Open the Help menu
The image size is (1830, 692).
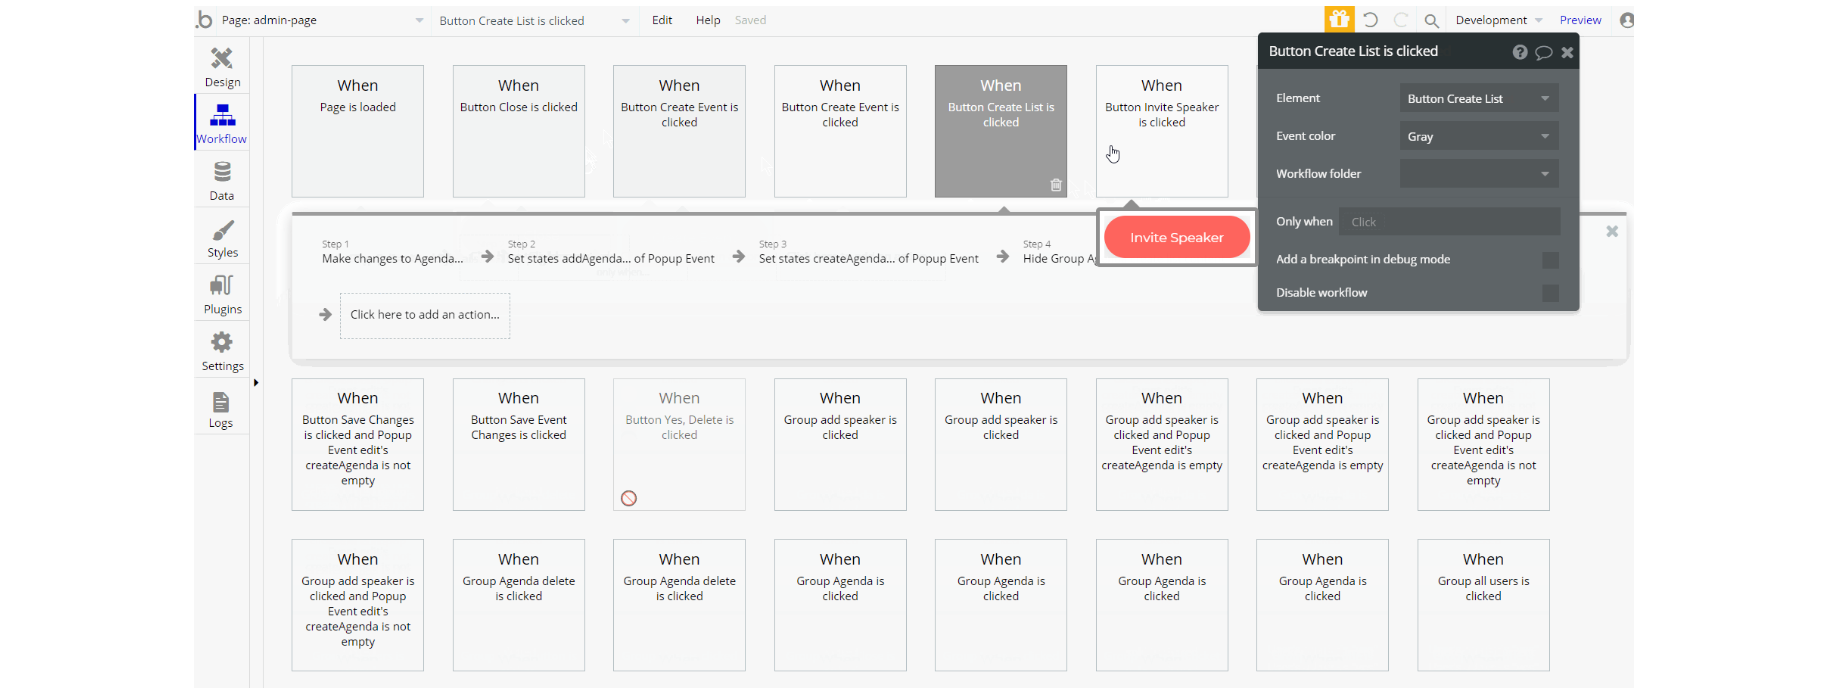click(x=708, y=20)
